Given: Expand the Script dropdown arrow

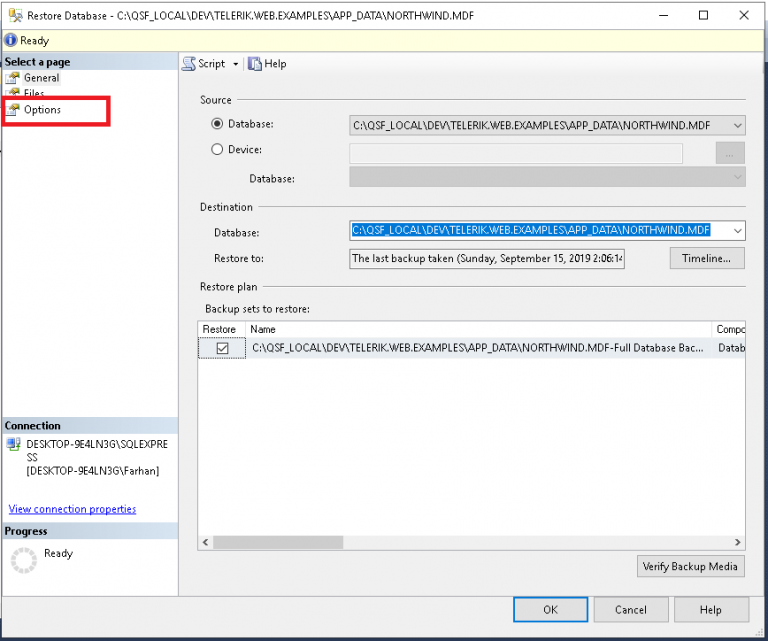Looking at the screenshot, I should pyautogui.click(x=236, y=64).
